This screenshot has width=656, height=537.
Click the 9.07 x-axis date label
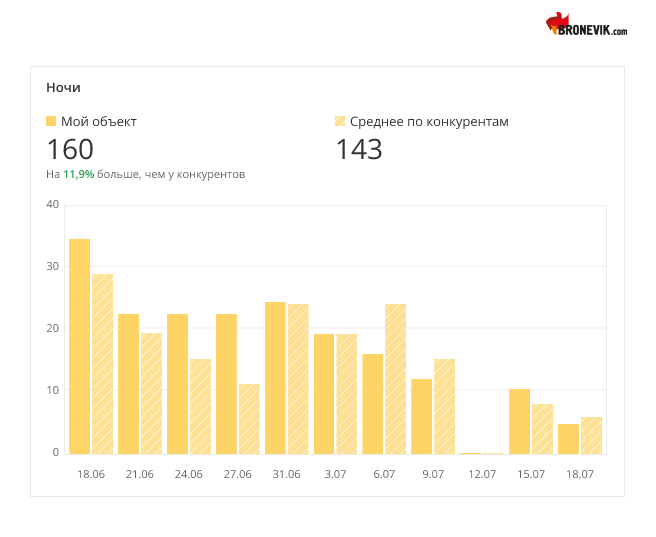(433, 475)
